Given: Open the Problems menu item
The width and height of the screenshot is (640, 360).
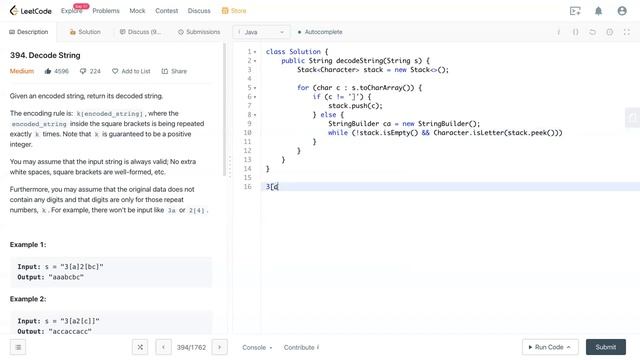Looking at the screenshot, I should [106, 11].
